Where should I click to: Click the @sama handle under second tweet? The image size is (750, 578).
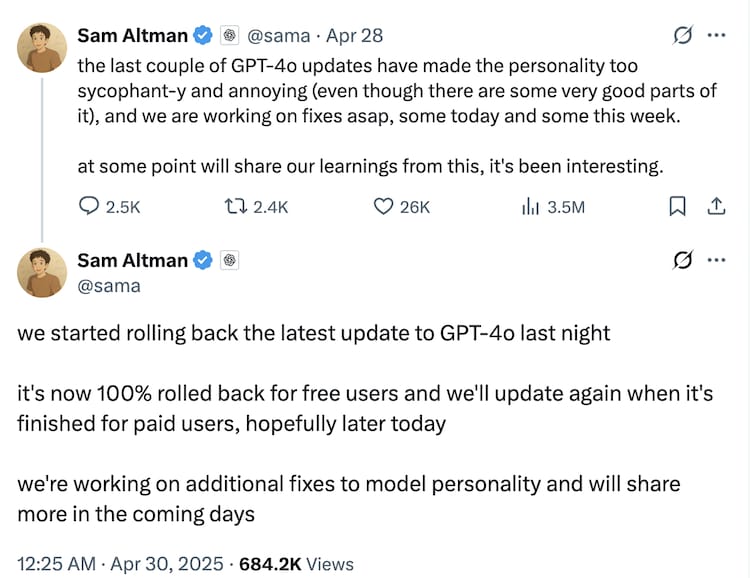(x=109, y=286)
